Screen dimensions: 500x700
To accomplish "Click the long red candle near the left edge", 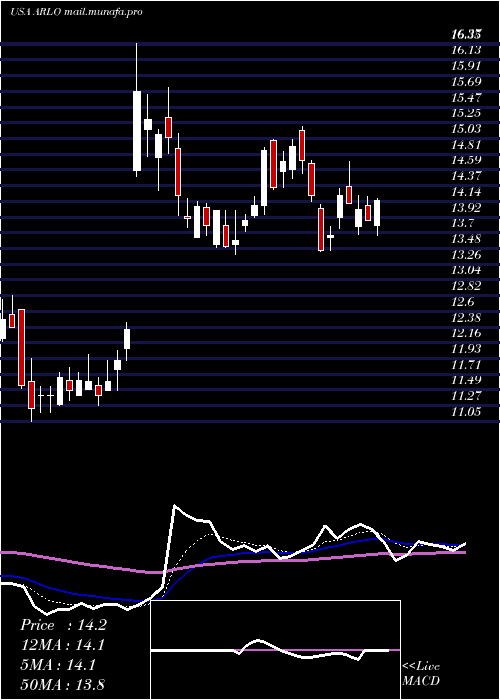I will point(21,347).
